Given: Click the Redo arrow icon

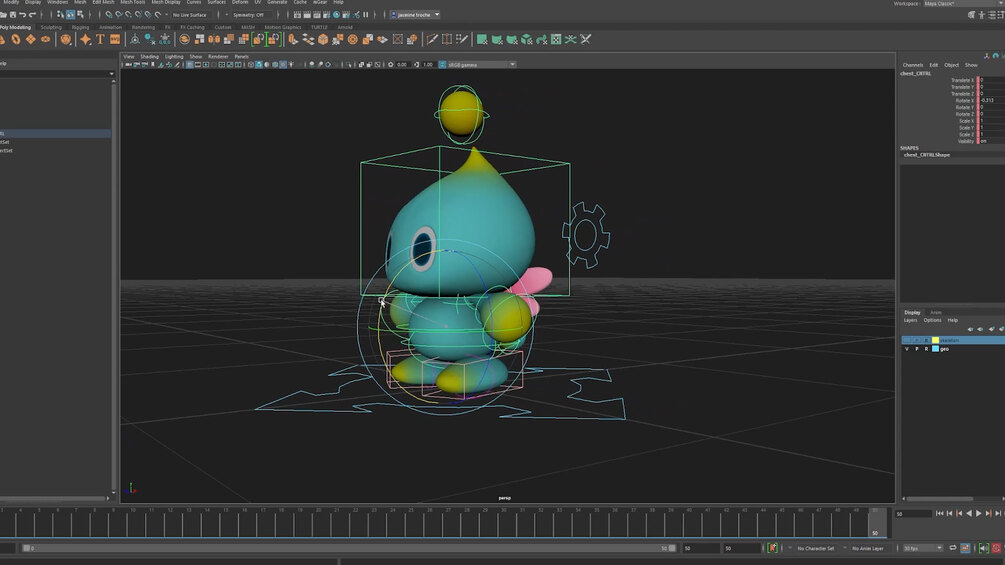Looking at the screenshot, I should [32, 15].
